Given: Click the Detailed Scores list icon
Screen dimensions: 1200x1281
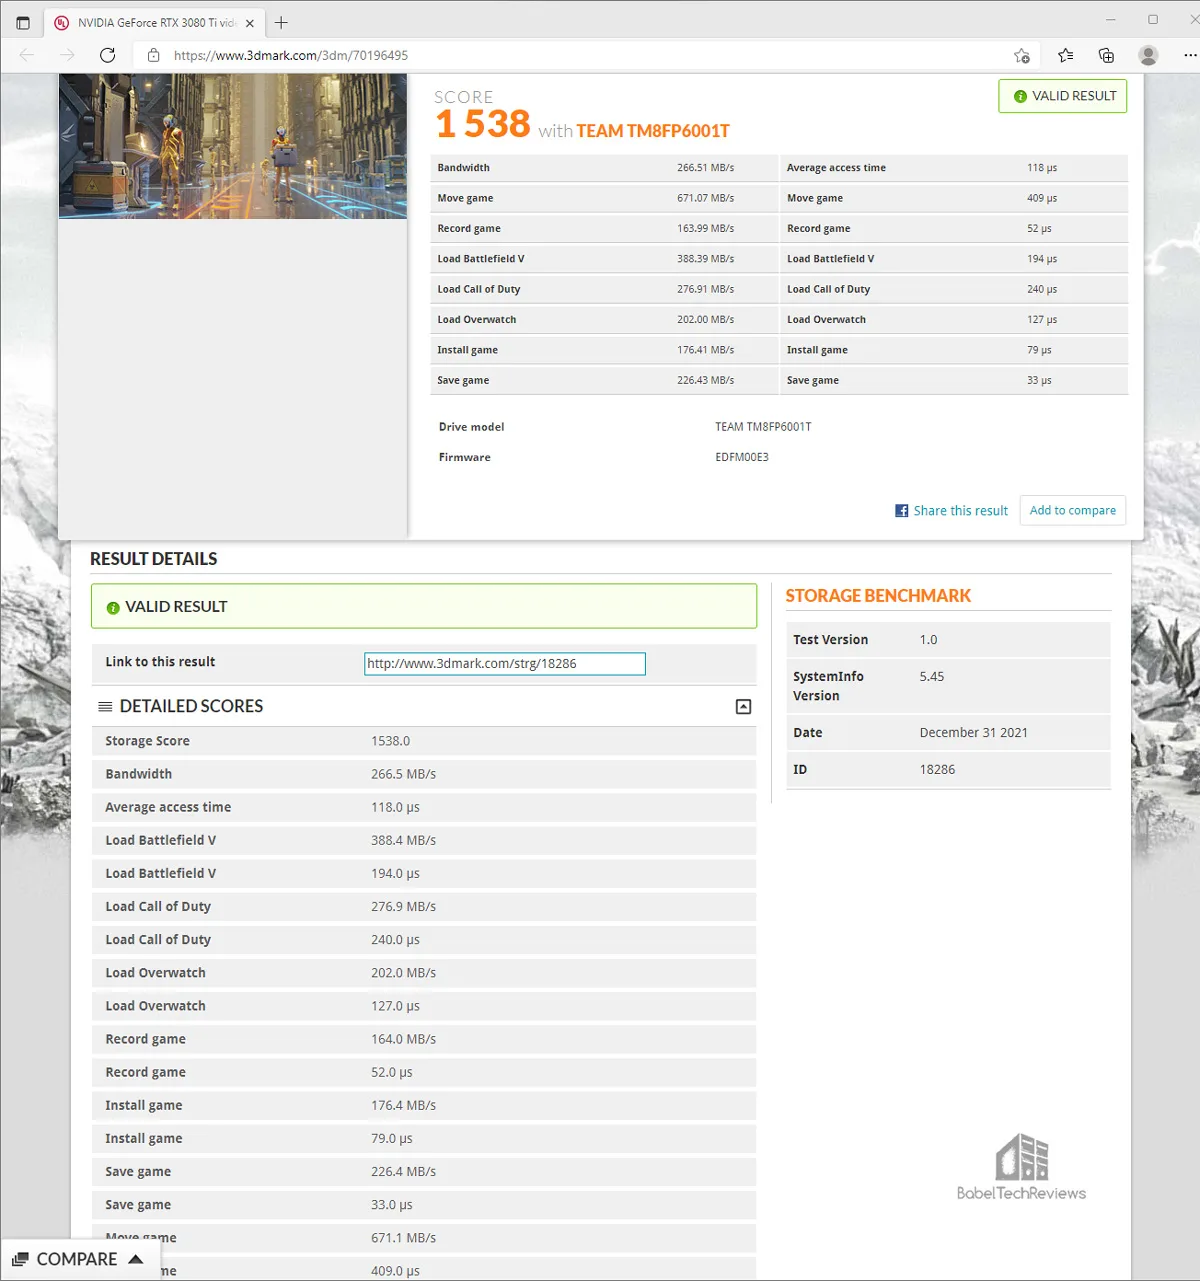Looking at the screenshot, I should point(105,707).
